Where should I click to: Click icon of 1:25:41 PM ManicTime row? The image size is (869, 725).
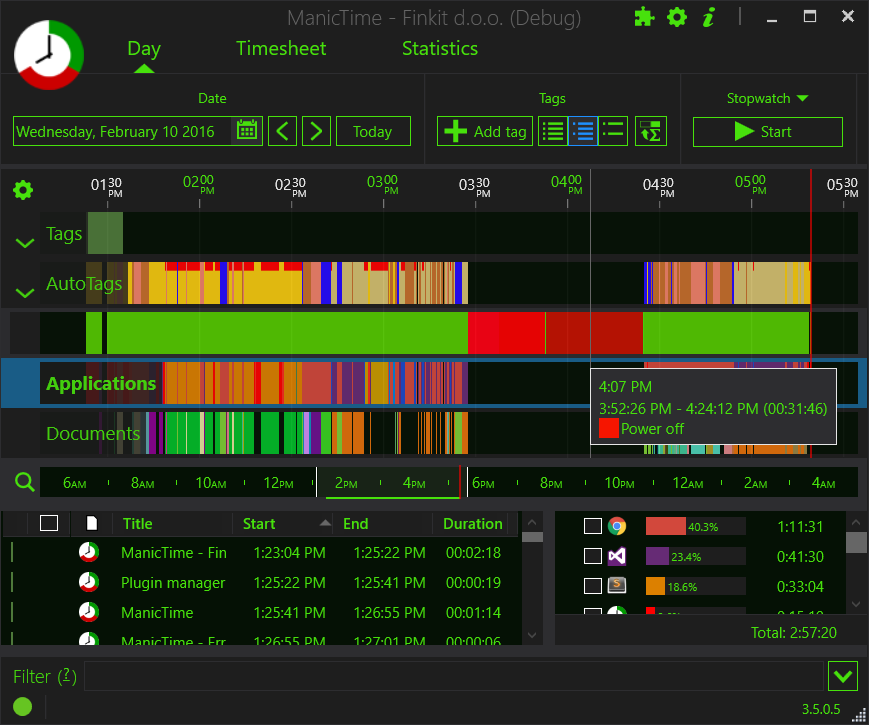89,612
